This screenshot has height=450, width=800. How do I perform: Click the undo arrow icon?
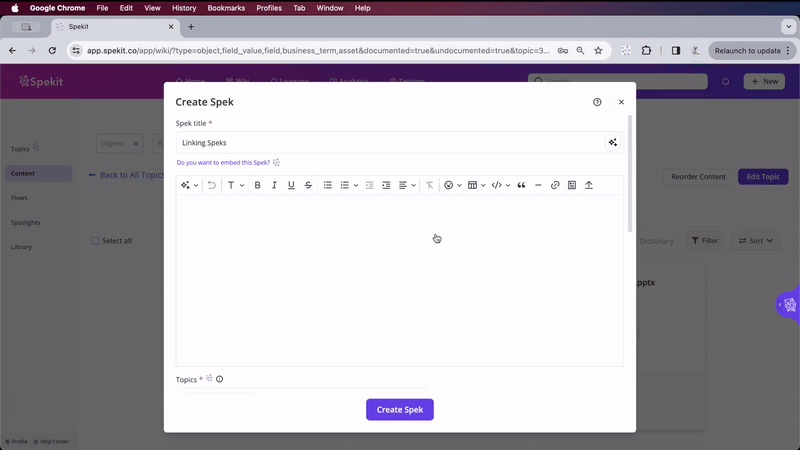coord(212,185)
